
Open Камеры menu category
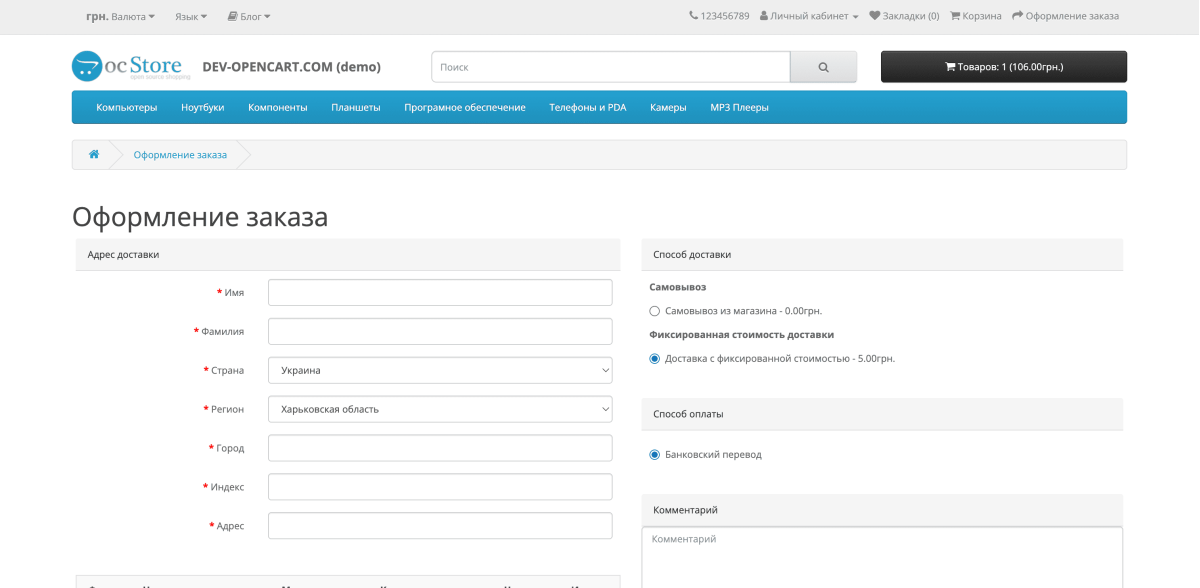(x=668, y=107)
